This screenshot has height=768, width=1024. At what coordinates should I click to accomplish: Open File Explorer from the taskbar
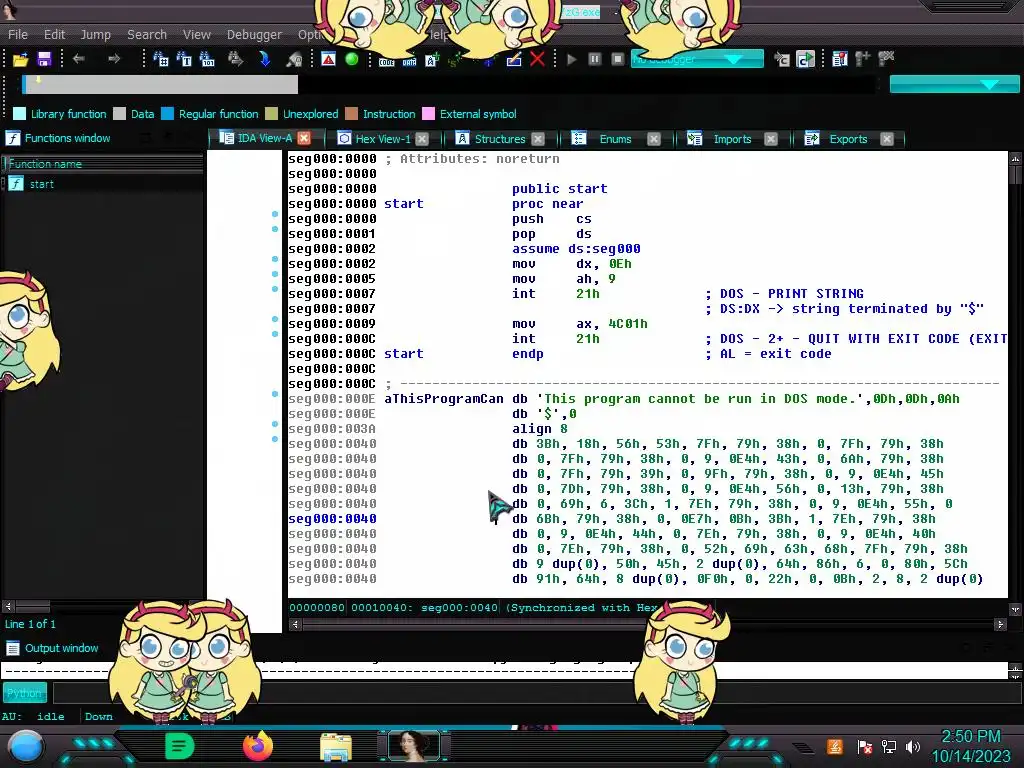point(336,747)
